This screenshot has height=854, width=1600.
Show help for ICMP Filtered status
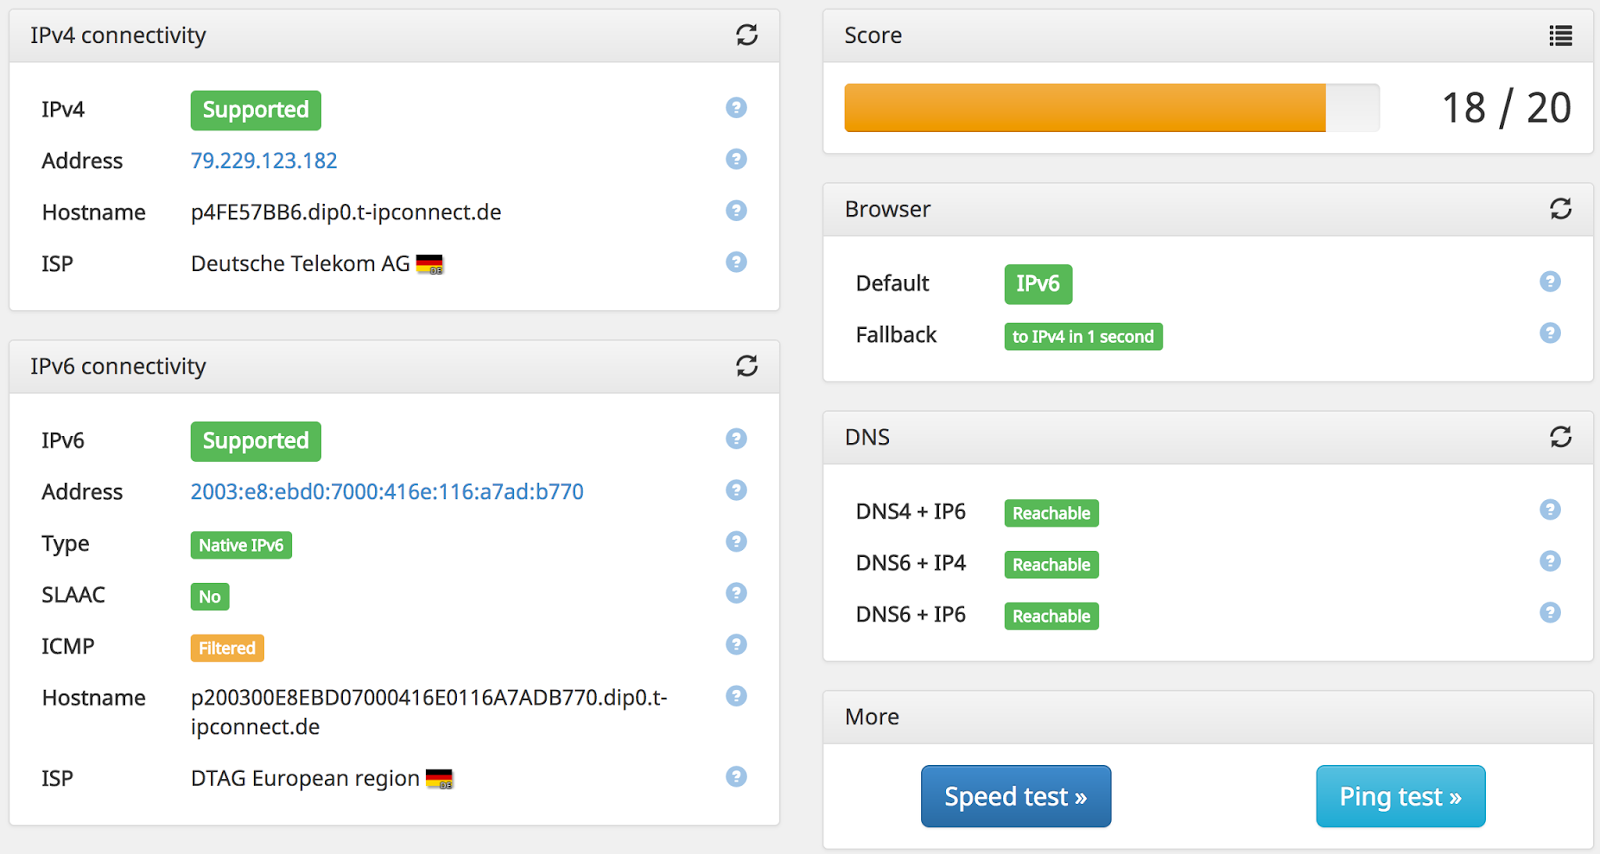point(736,645)
